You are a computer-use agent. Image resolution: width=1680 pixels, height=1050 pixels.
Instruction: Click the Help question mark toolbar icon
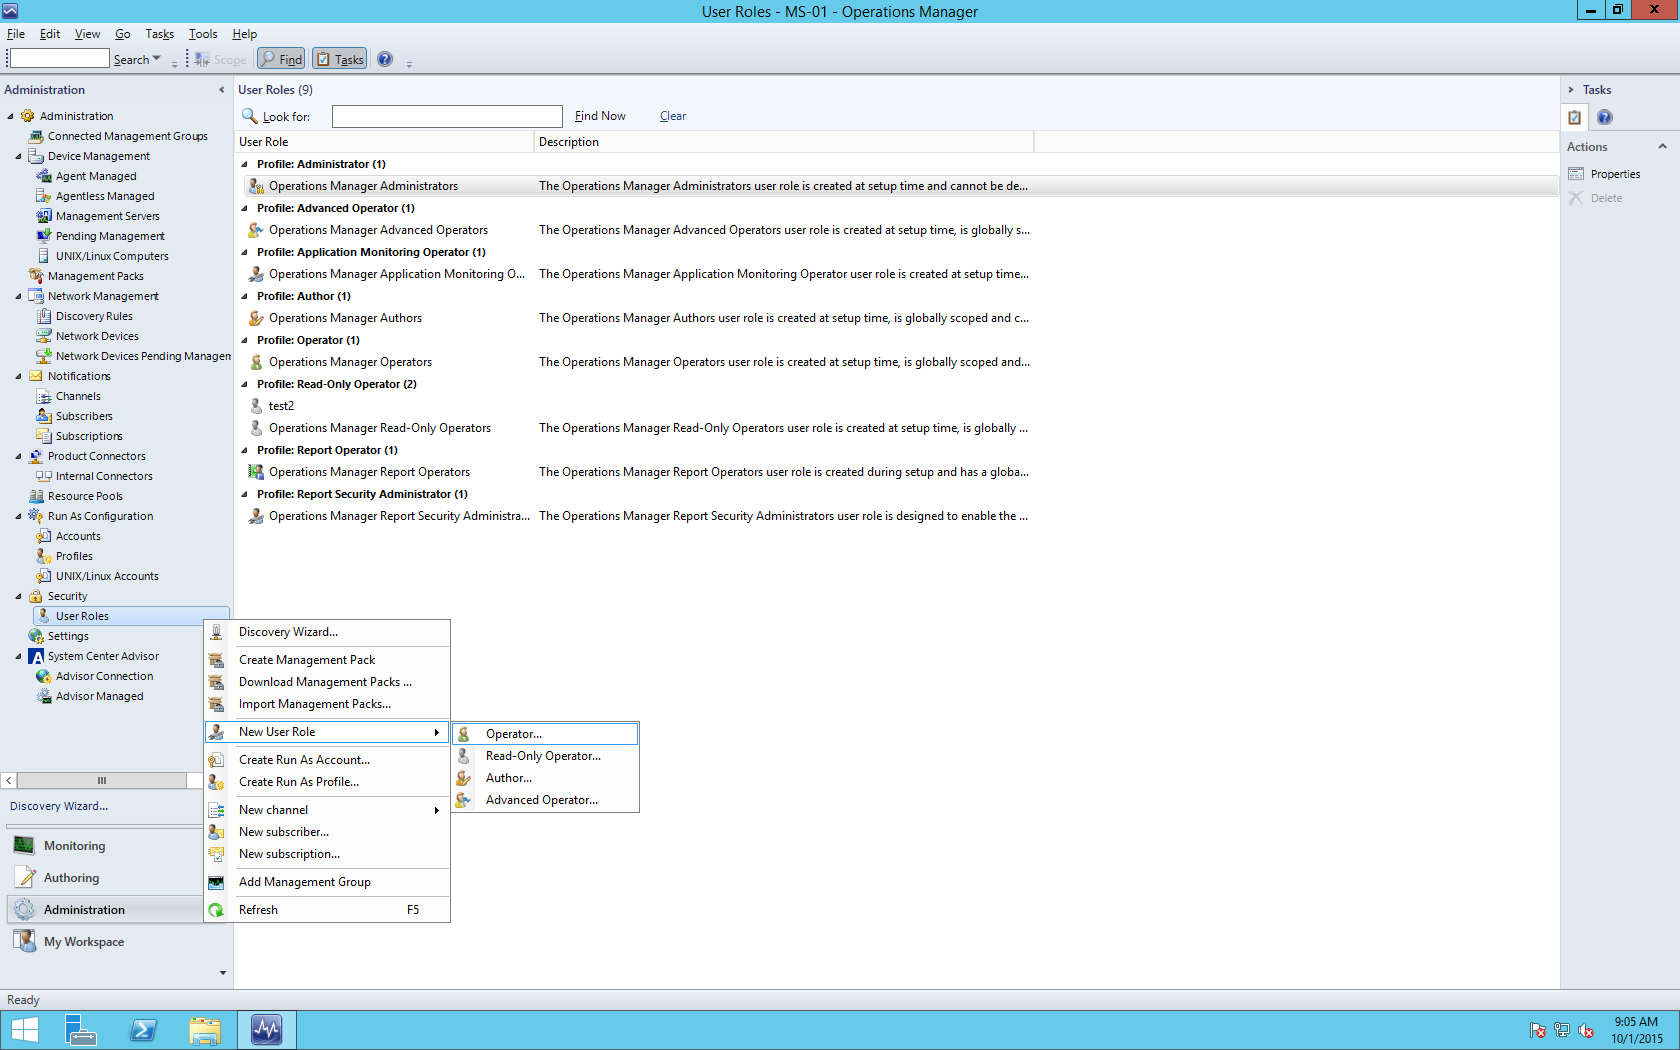(385, 59)
